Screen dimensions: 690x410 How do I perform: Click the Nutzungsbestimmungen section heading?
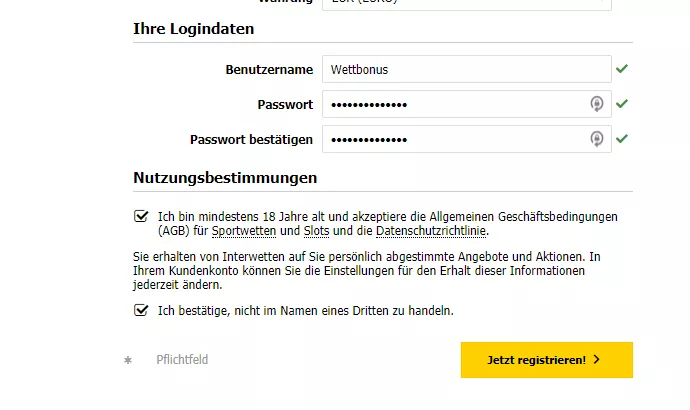pyautogui.click(x=225, y=178)
